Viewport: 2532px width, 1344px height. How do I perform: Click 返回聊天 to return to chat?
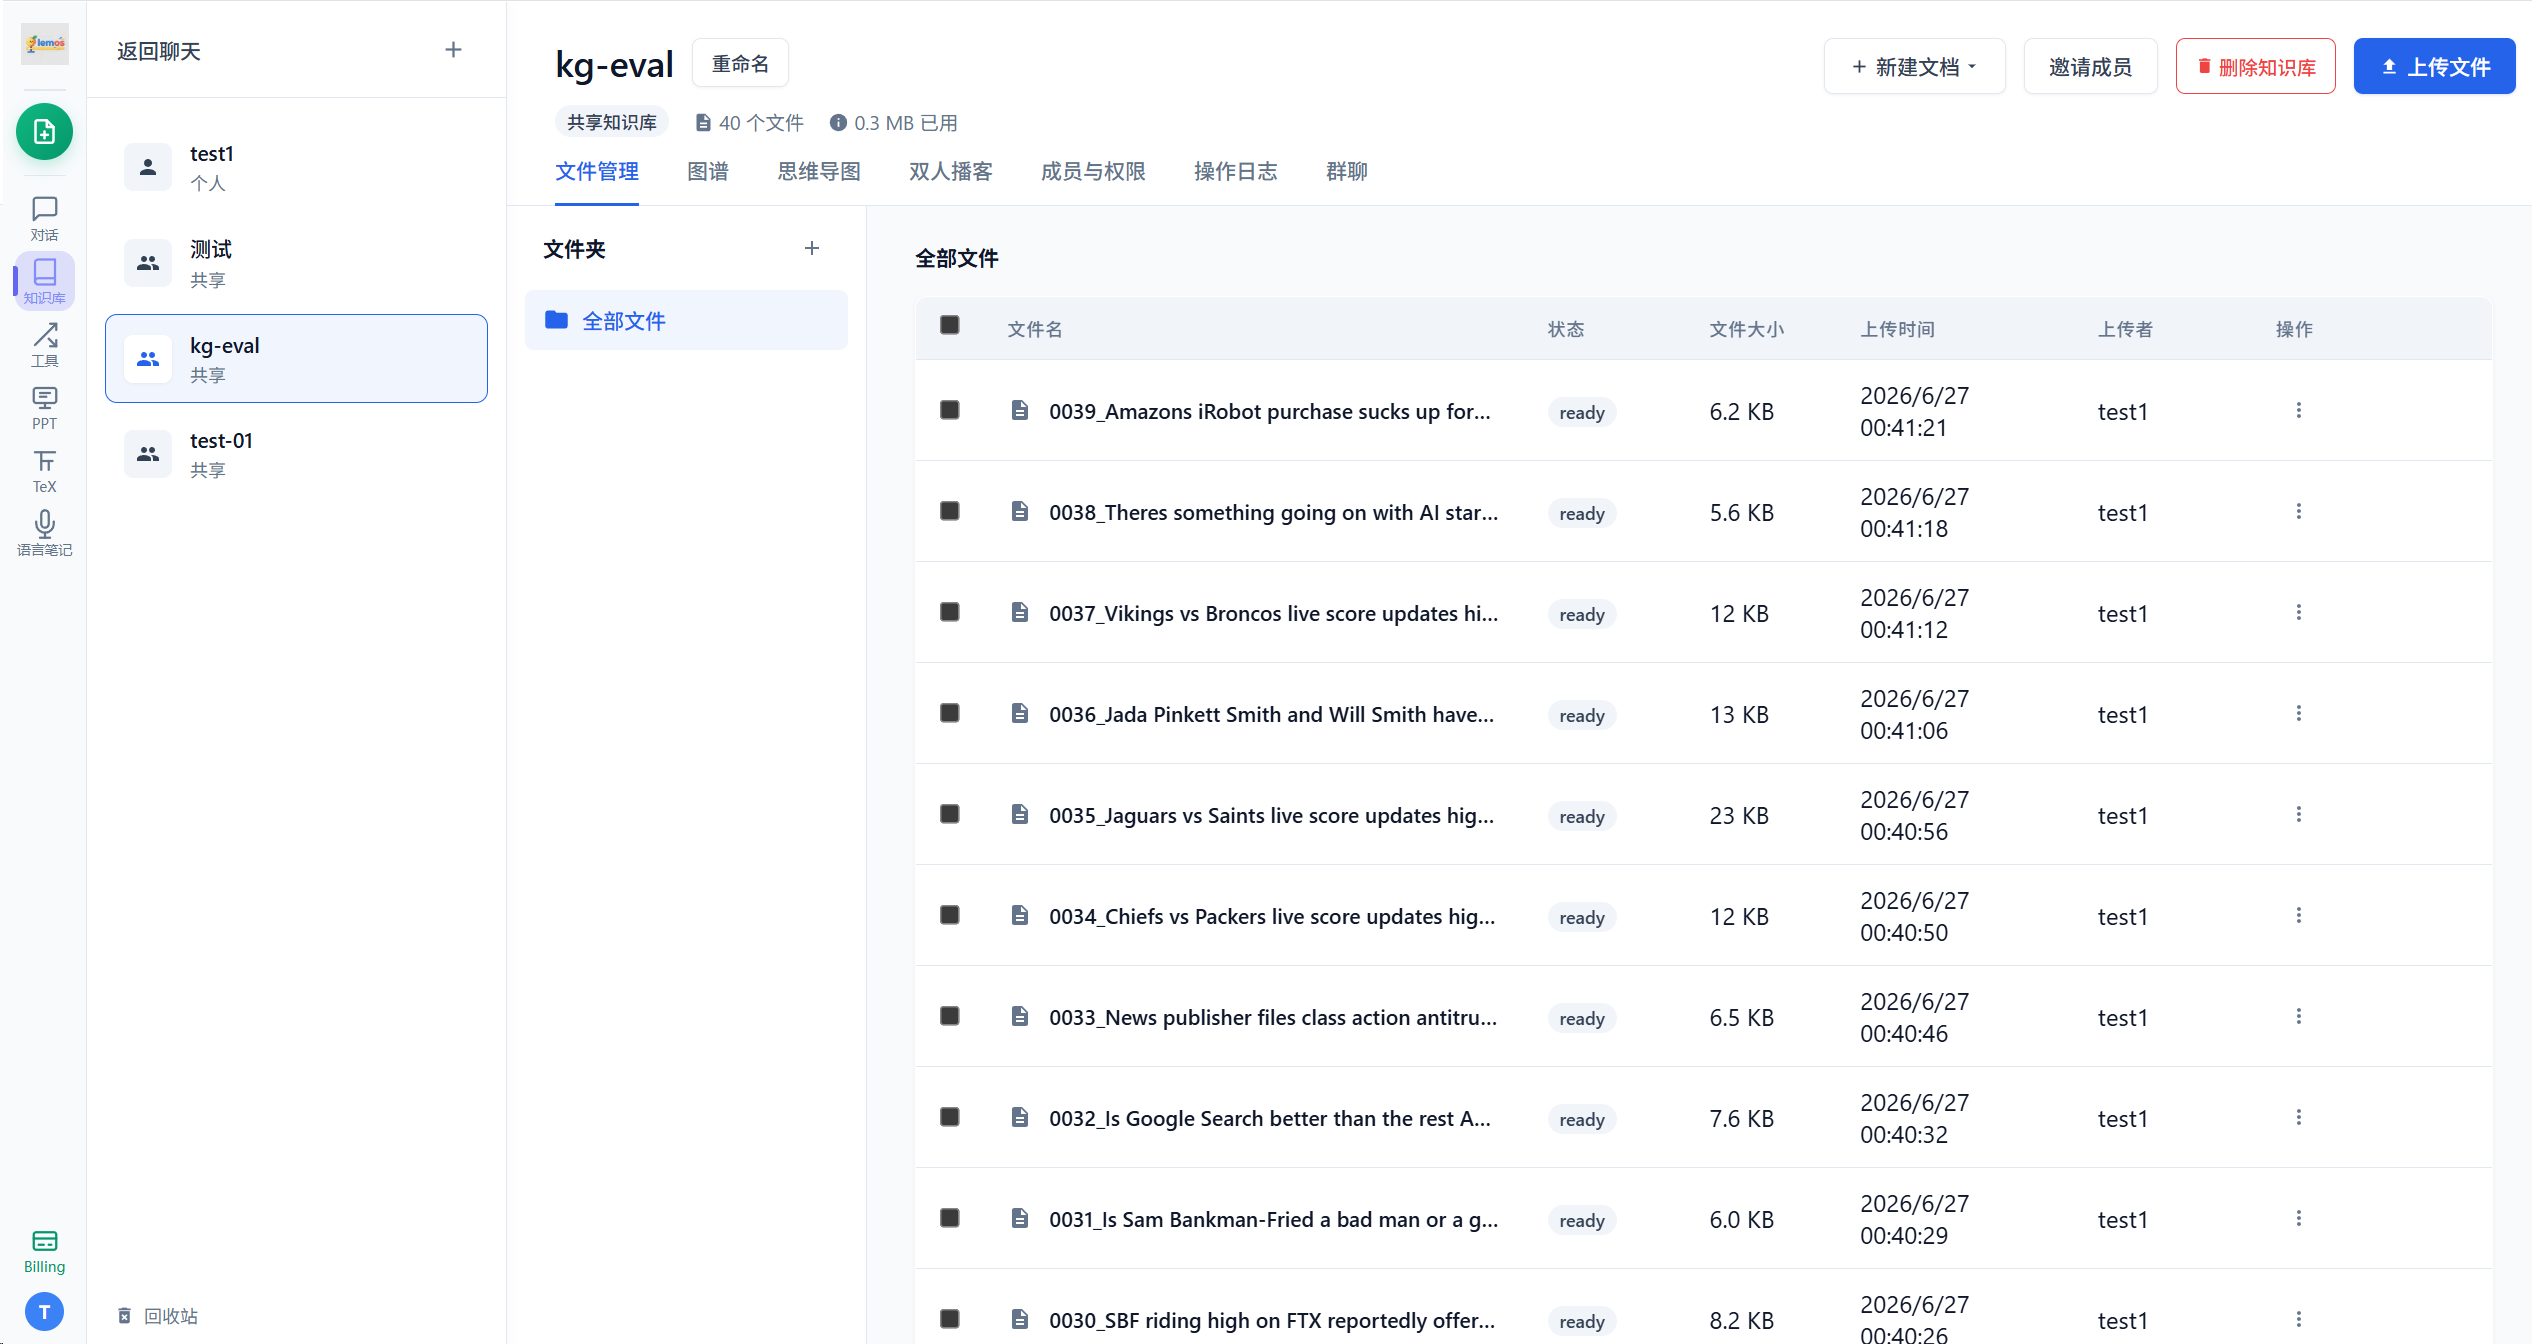point(159,51)
